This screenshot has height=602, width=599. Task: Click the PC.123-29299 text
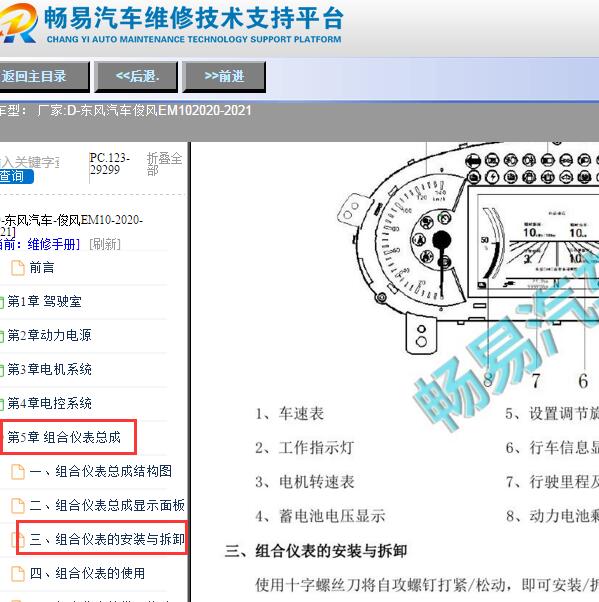(x=109, y=164)
